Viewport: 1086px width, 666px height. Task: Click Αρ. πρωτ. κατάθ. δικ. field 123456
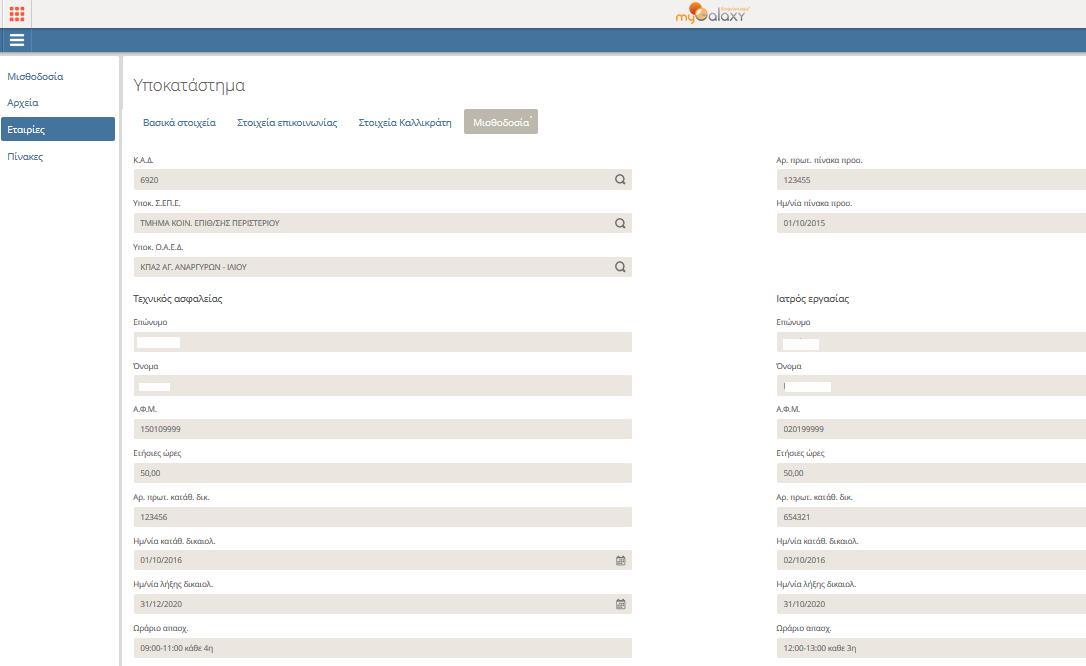382,516
